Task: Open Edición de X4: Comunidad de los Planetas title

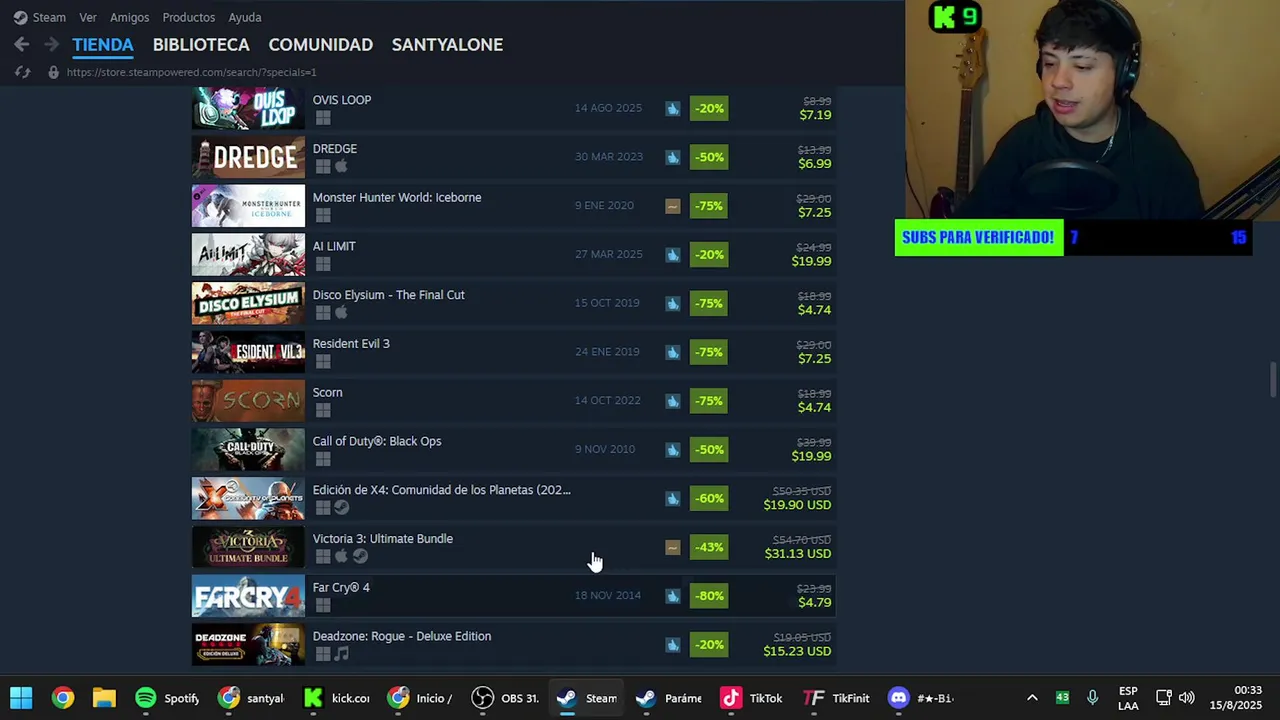Action: point(441,490)
